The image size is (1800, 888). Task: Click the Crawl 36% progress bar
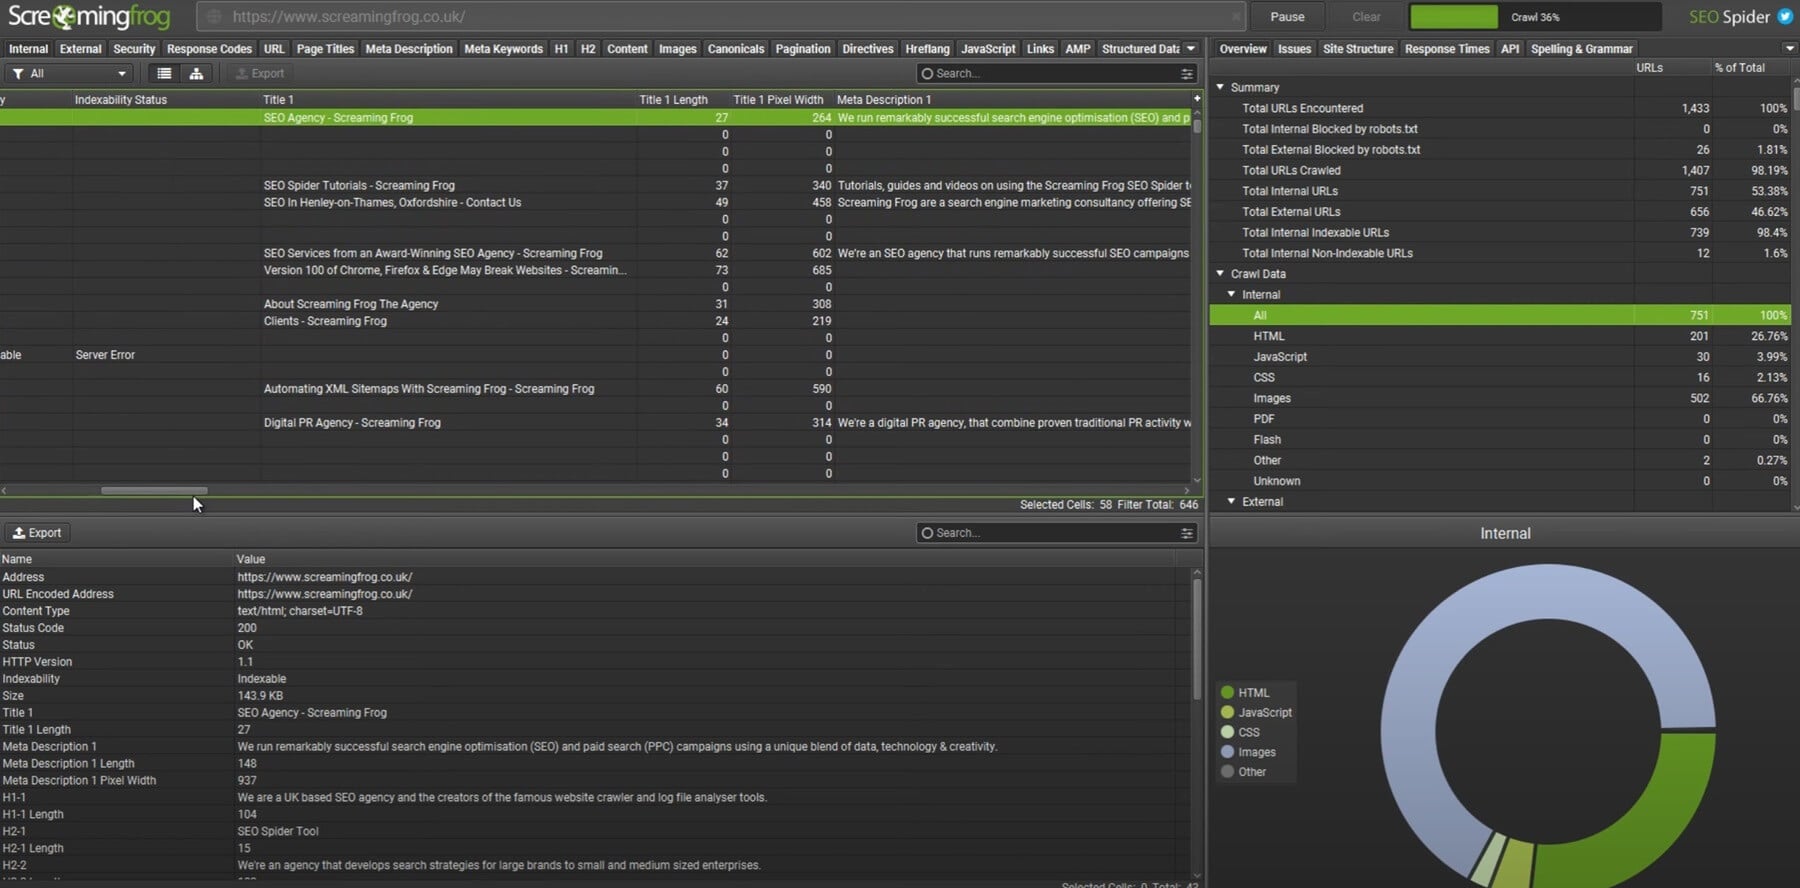[1534, 17]
